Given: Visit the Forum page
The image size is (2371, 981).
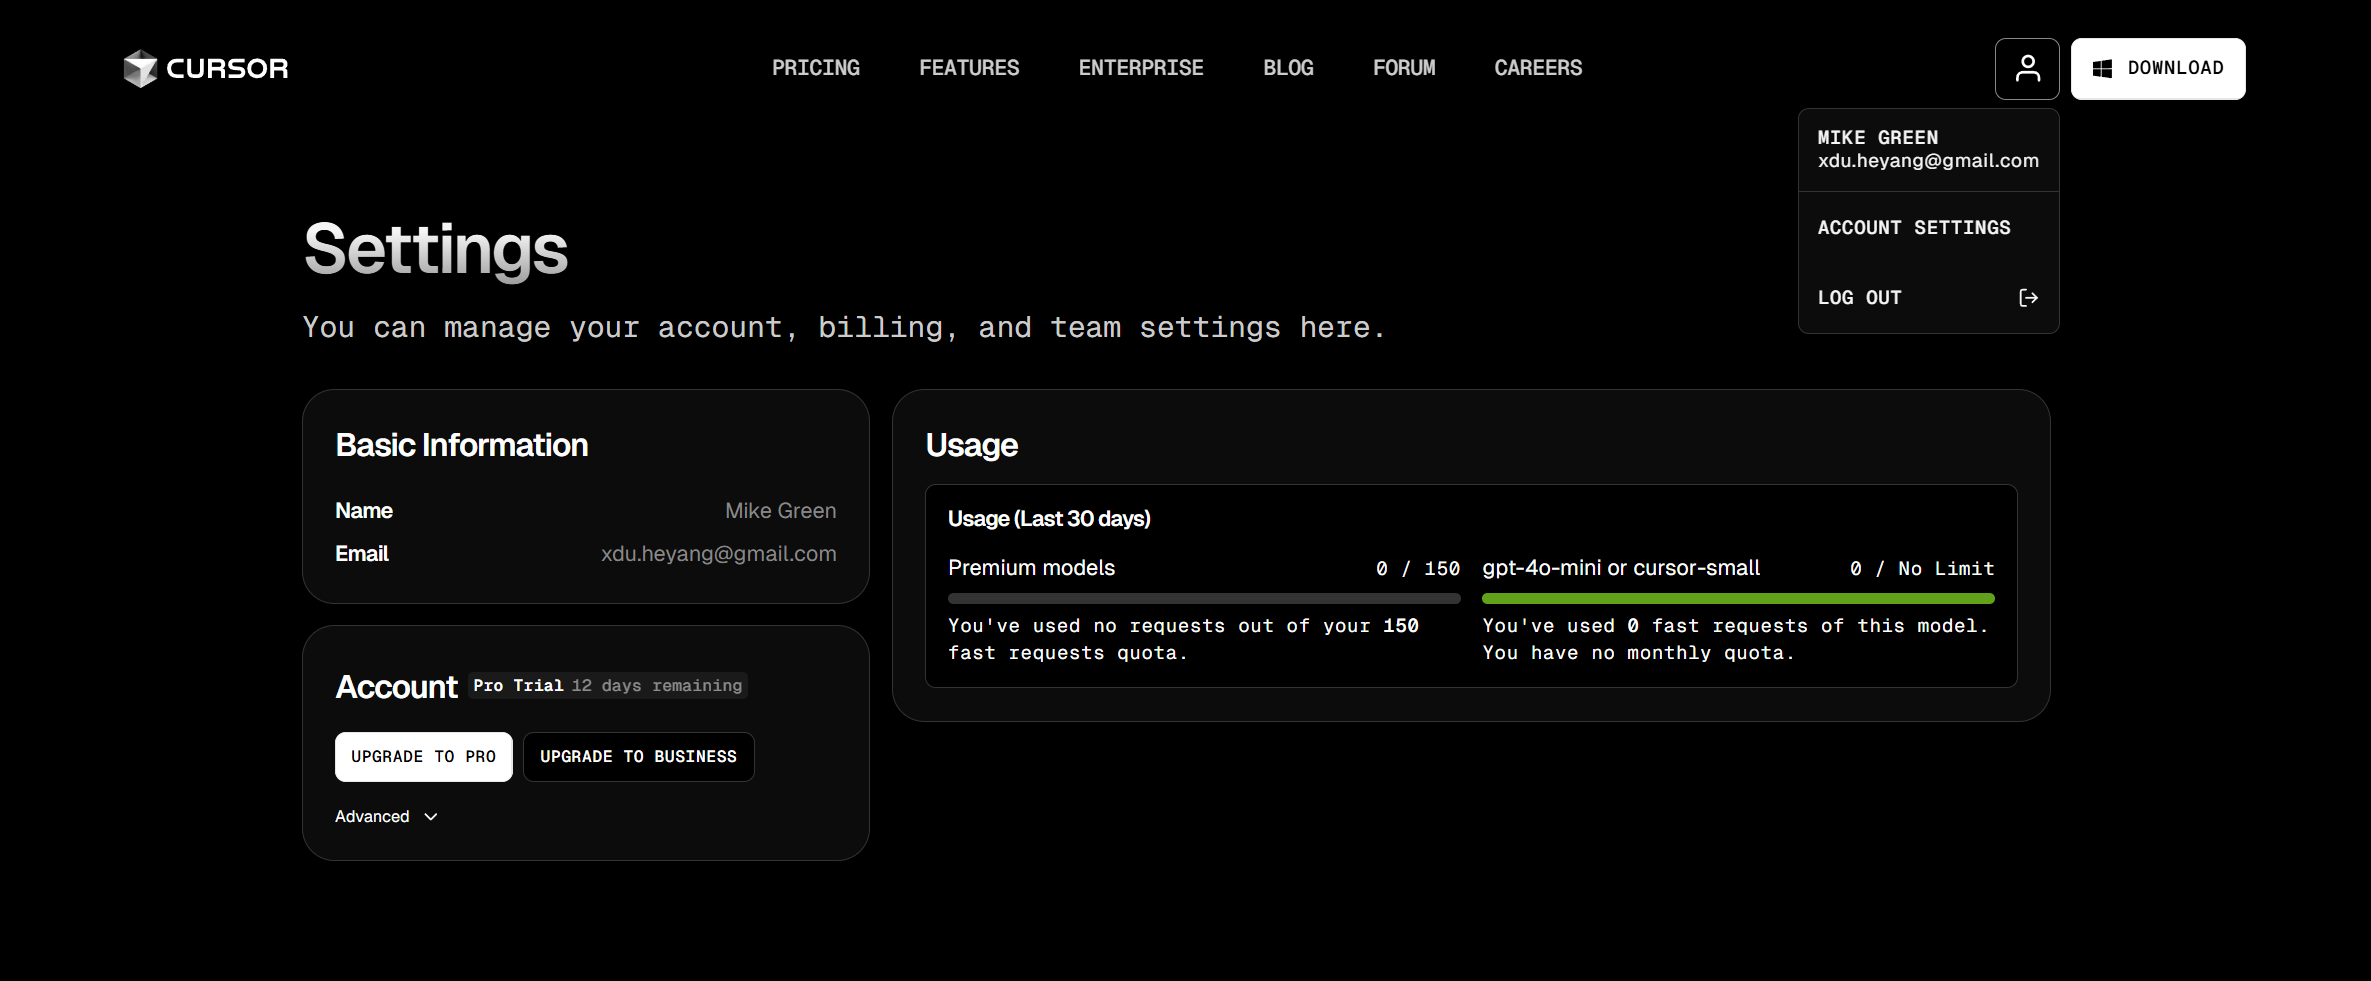Looking at the screenshot, I should click(1404, 68).
